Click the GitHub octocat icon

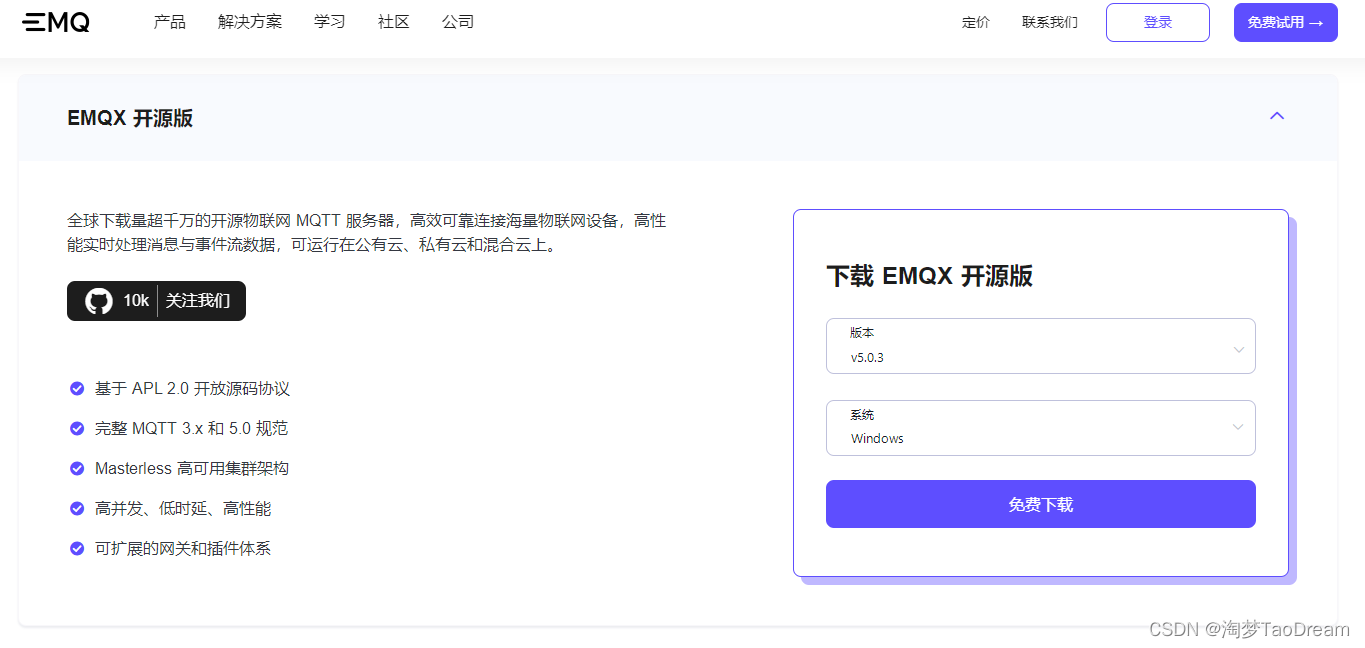coord(99,301)
